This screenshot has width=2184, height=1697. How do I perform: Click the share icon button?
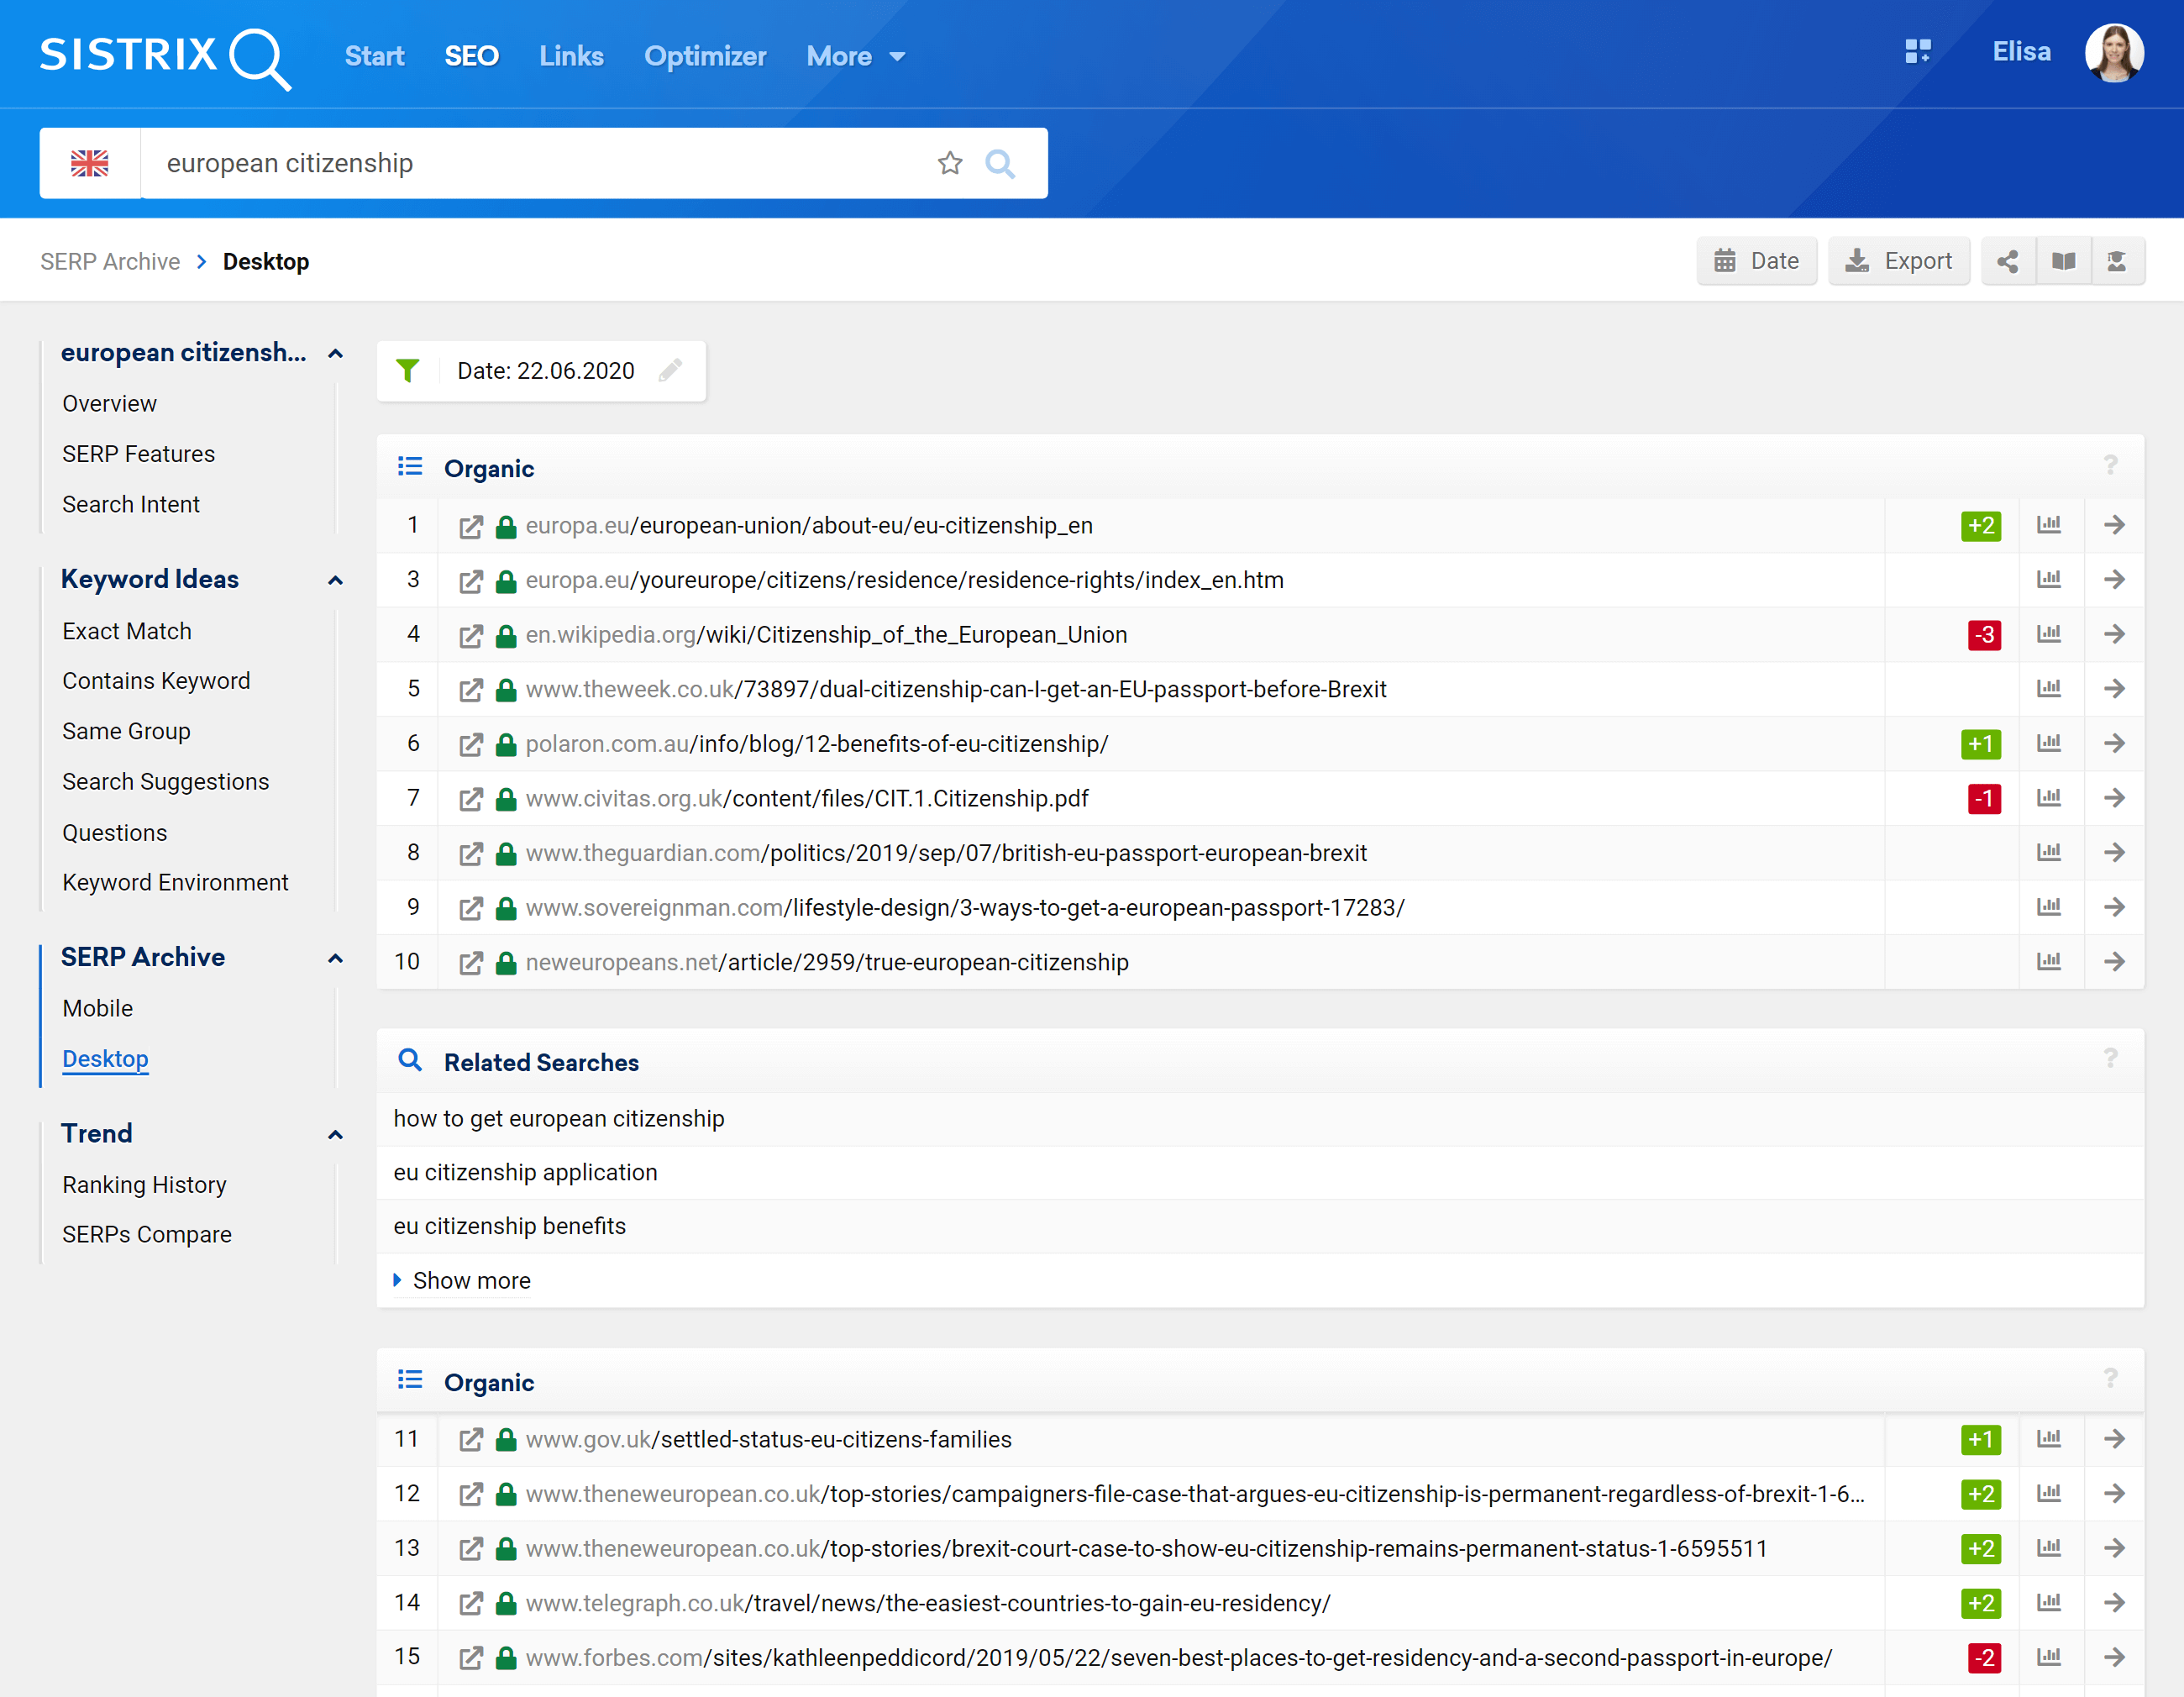[2007, 262]
